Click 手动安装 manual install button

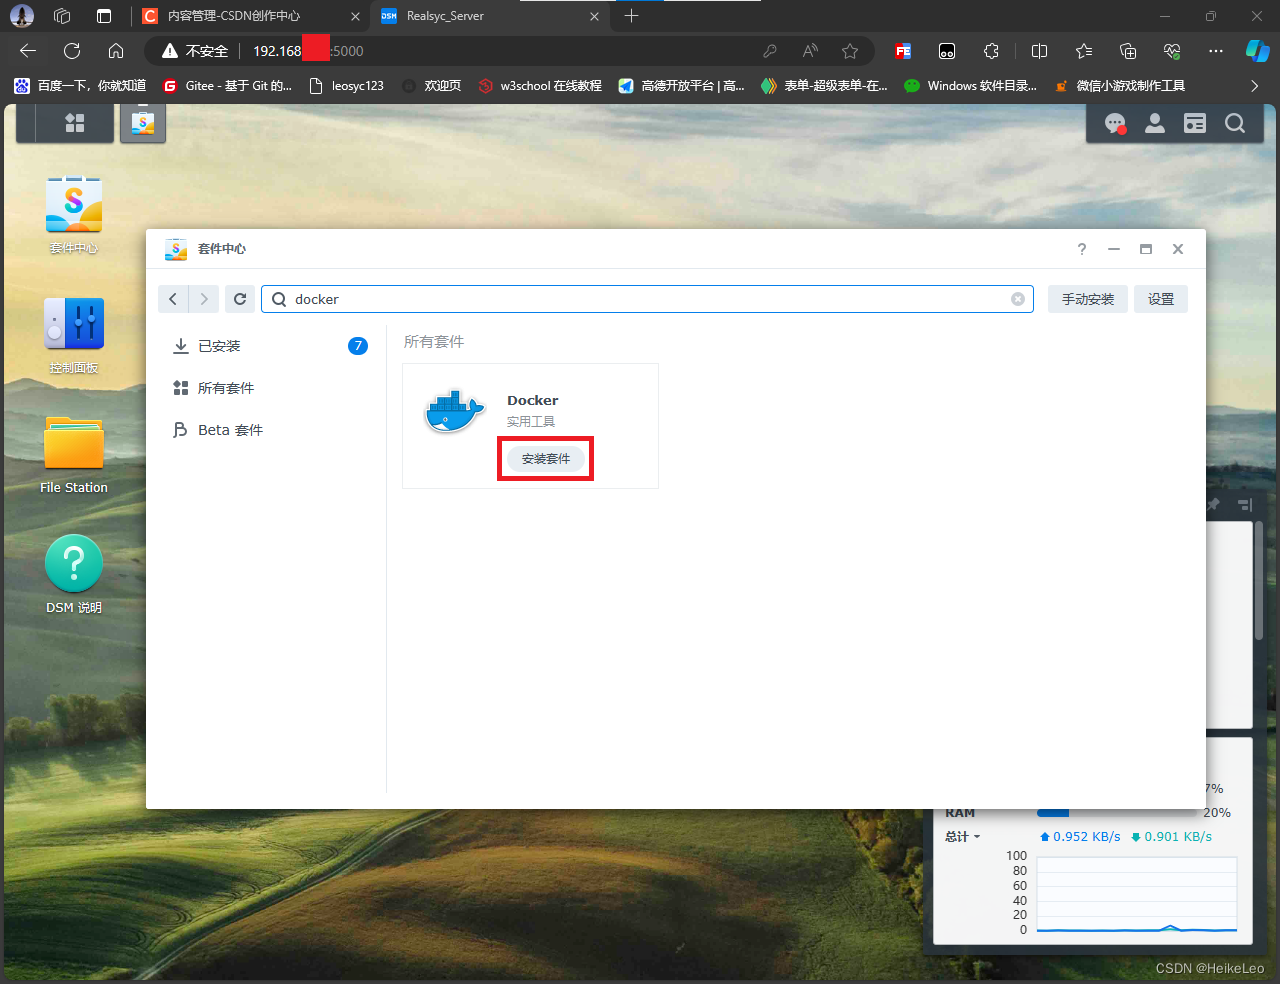click(1088, 299)
